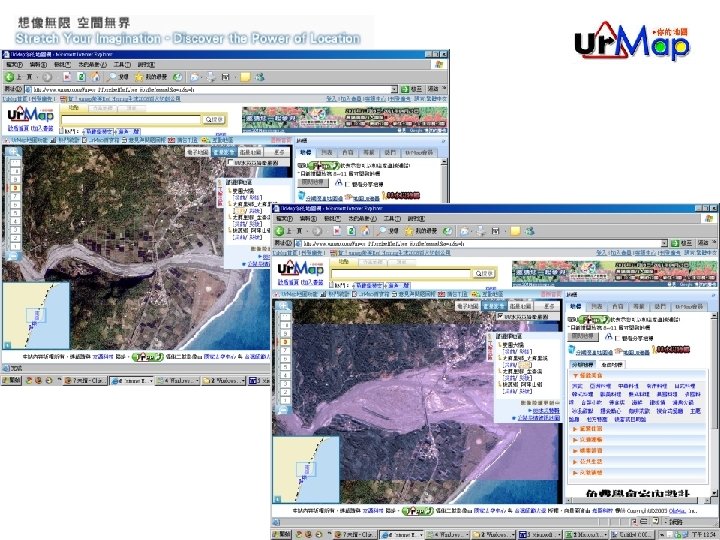
Task: Click the zoom-in magnifier atop back map zoom bar
Action: [14, 152]
